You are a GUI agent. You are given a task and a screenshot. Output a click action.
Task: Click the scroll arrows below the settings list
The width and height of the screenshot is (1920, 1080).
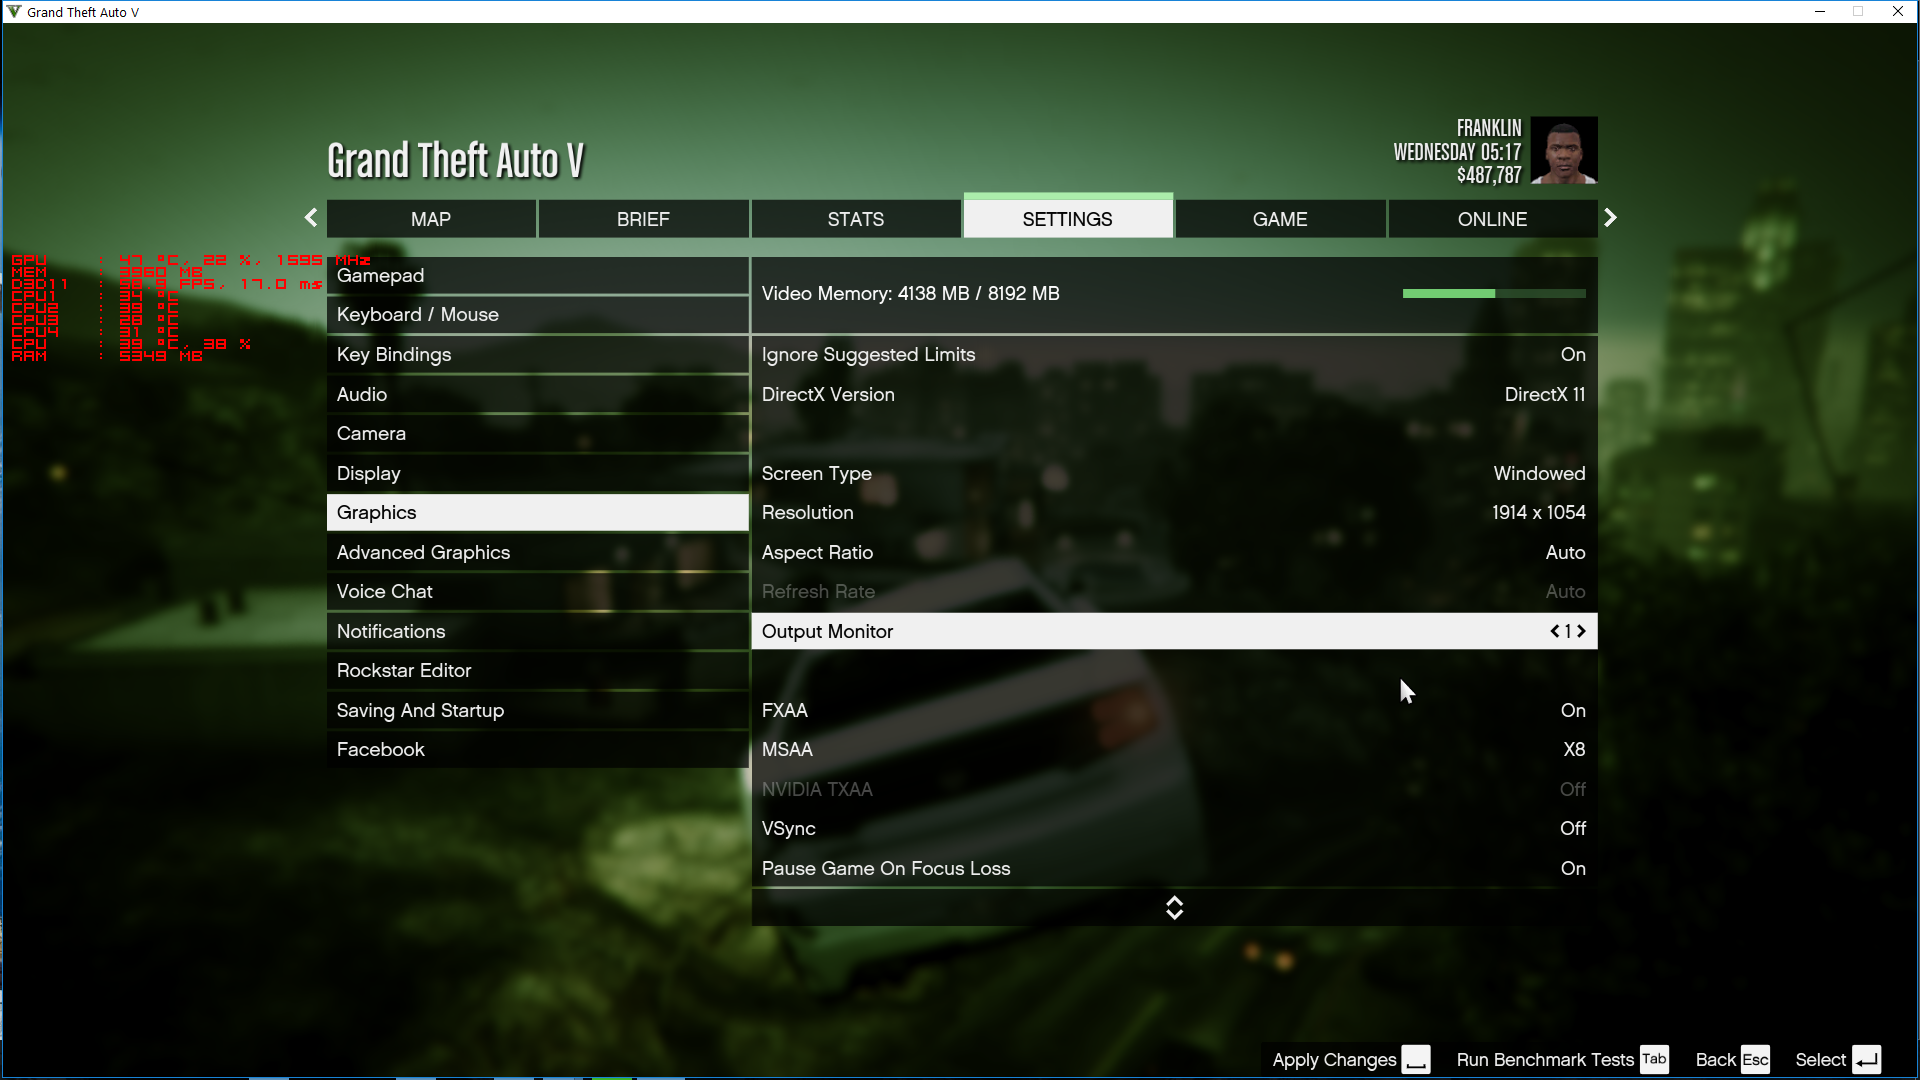coord(1174,907)
